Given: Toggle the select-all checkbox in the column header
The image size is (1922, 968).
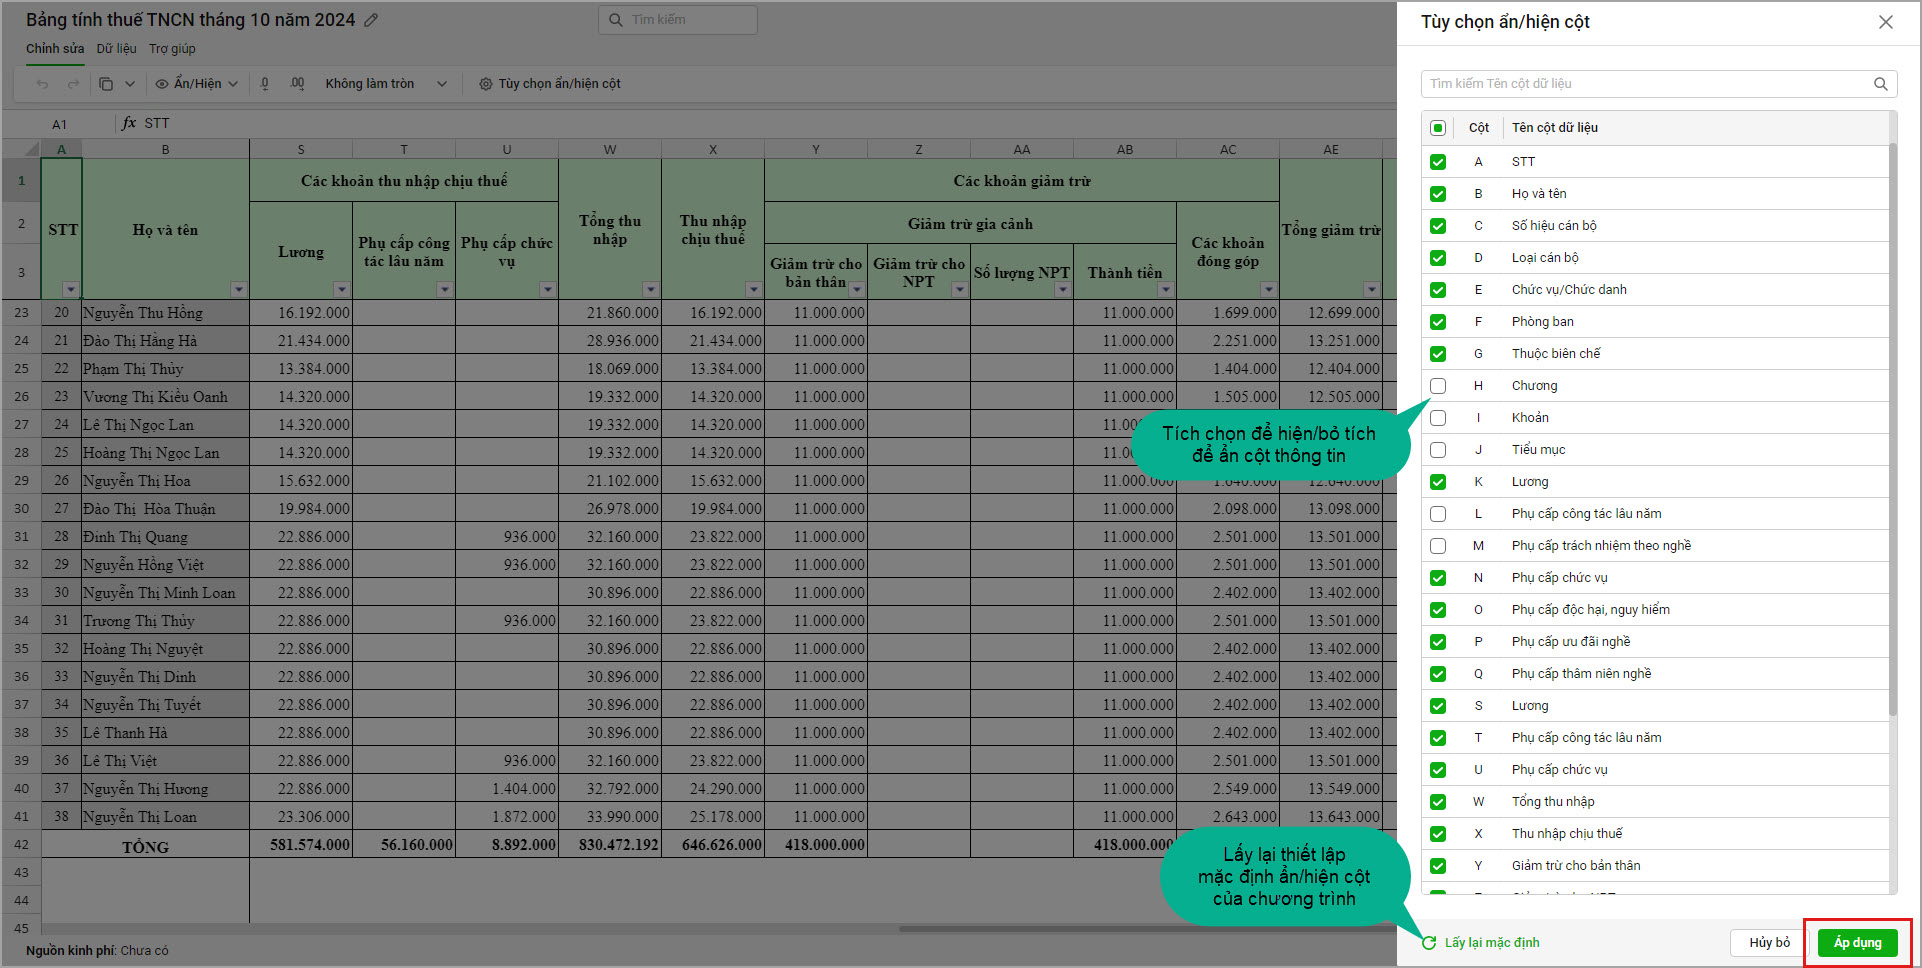Looking at the screenshot, I should coord(1438,128).
